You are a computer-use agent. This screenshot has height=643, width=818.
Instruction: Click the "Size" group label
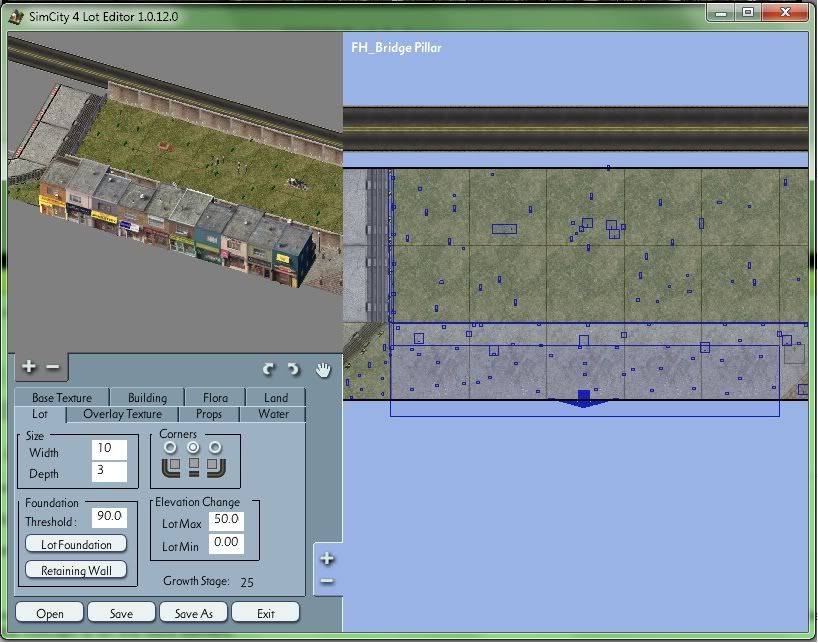[x=35, y=435]
